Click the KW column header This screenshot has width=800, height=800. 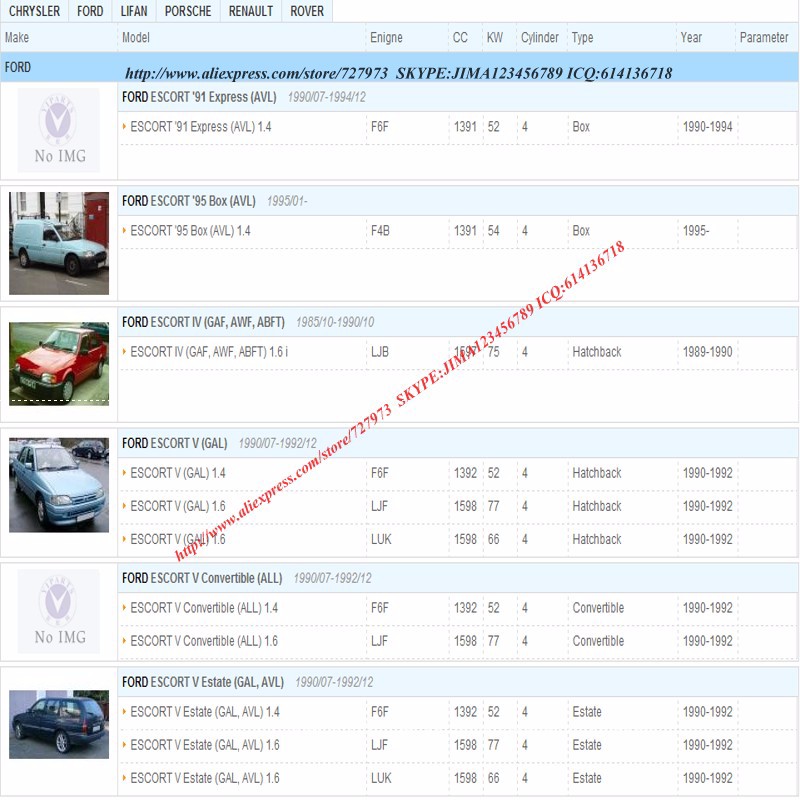[494, 37]
